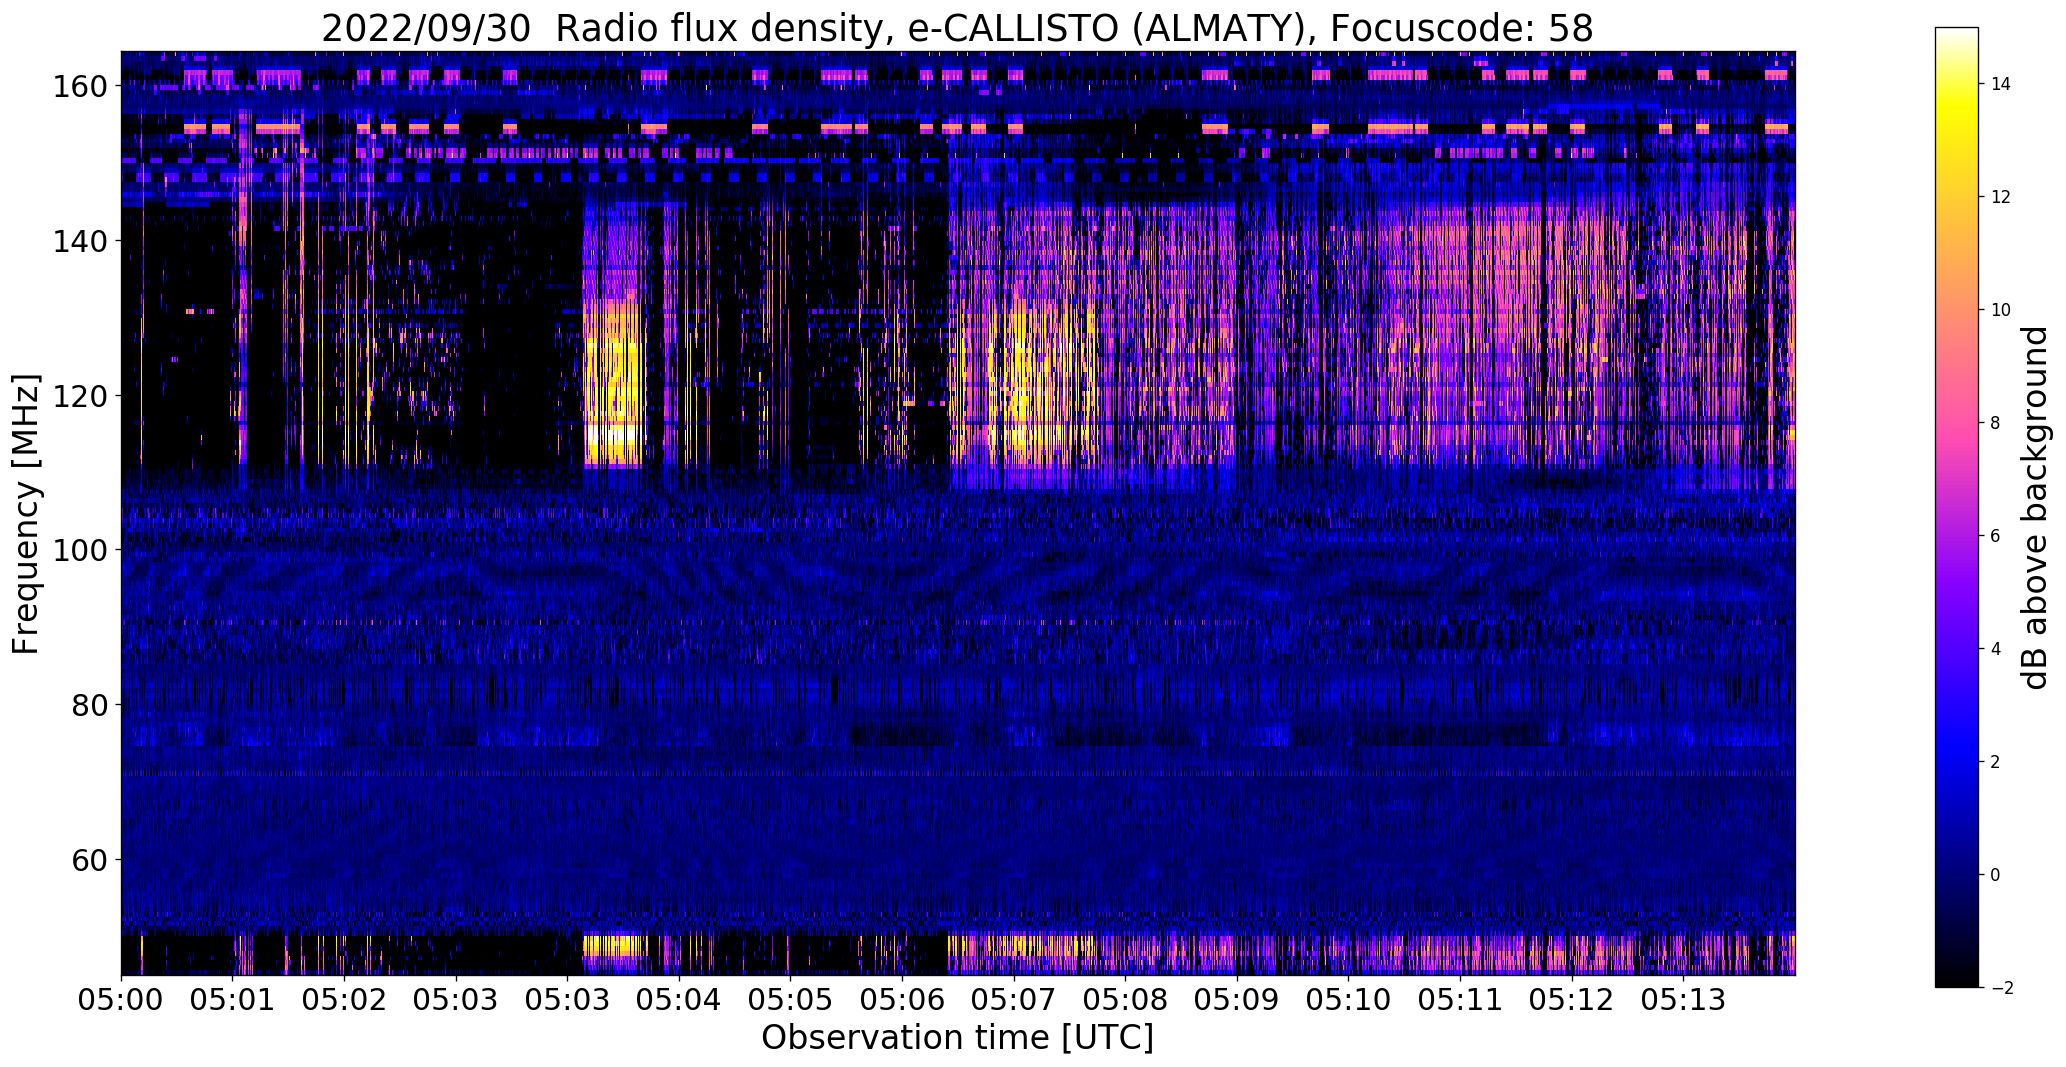Click the 05:07 time tick label
The width and height of the screenshot is (2066, 1067).
click(x=1014, y=998)
